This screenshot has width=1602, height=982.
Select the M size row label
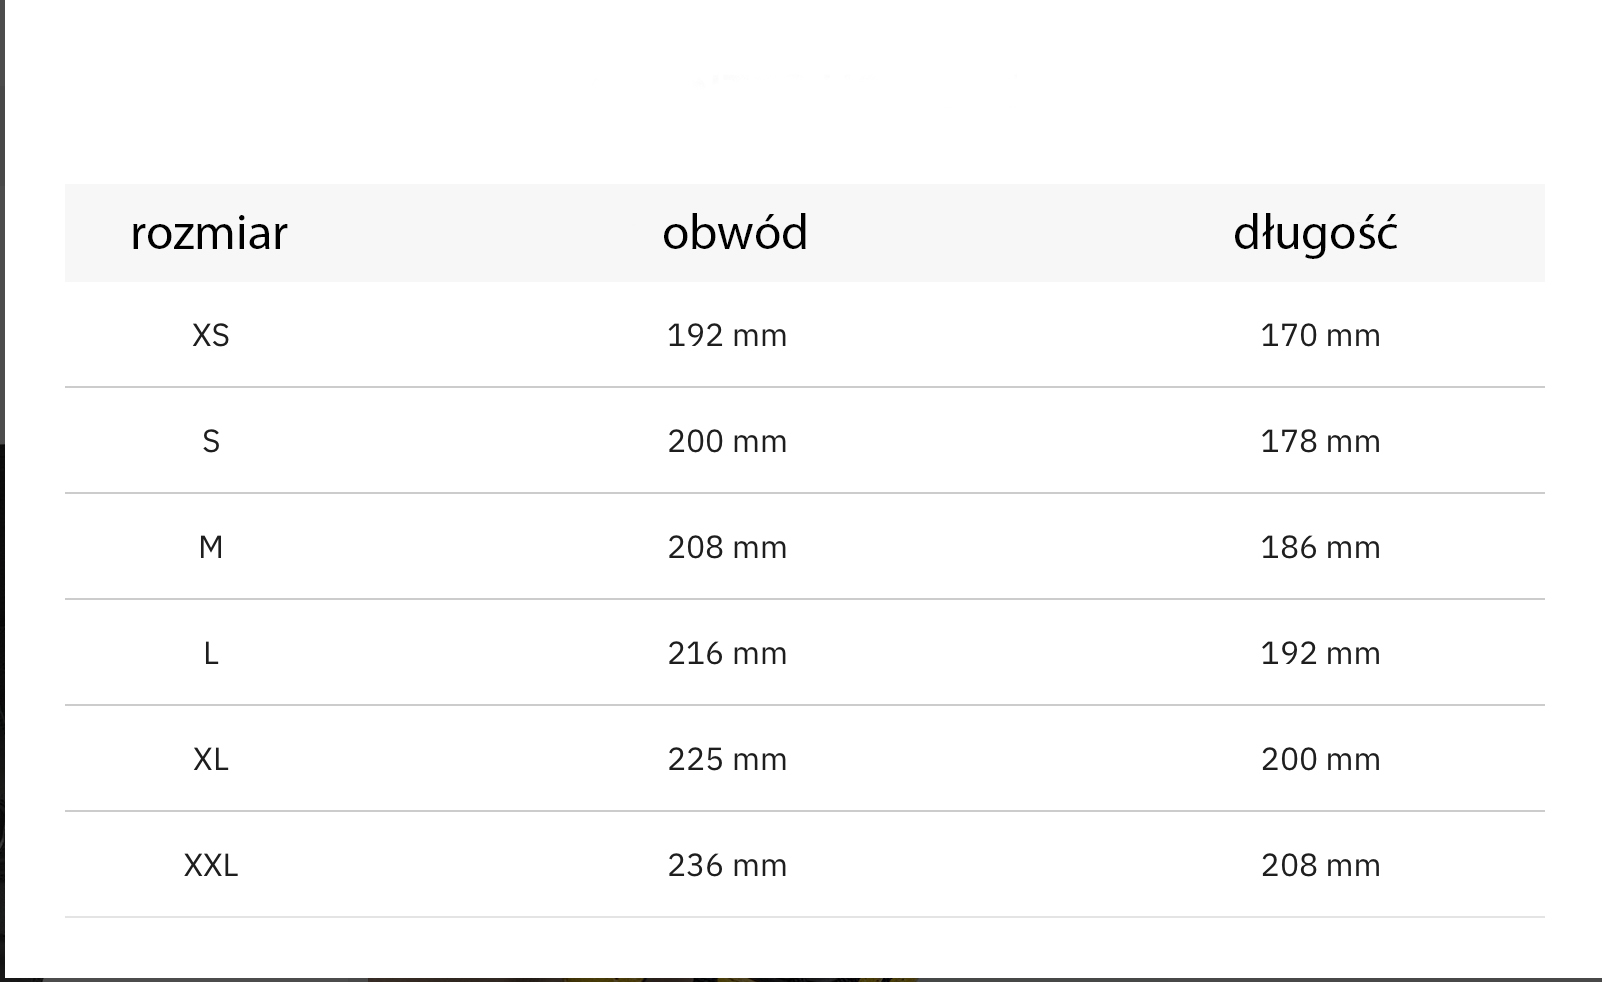coord(211,547)
